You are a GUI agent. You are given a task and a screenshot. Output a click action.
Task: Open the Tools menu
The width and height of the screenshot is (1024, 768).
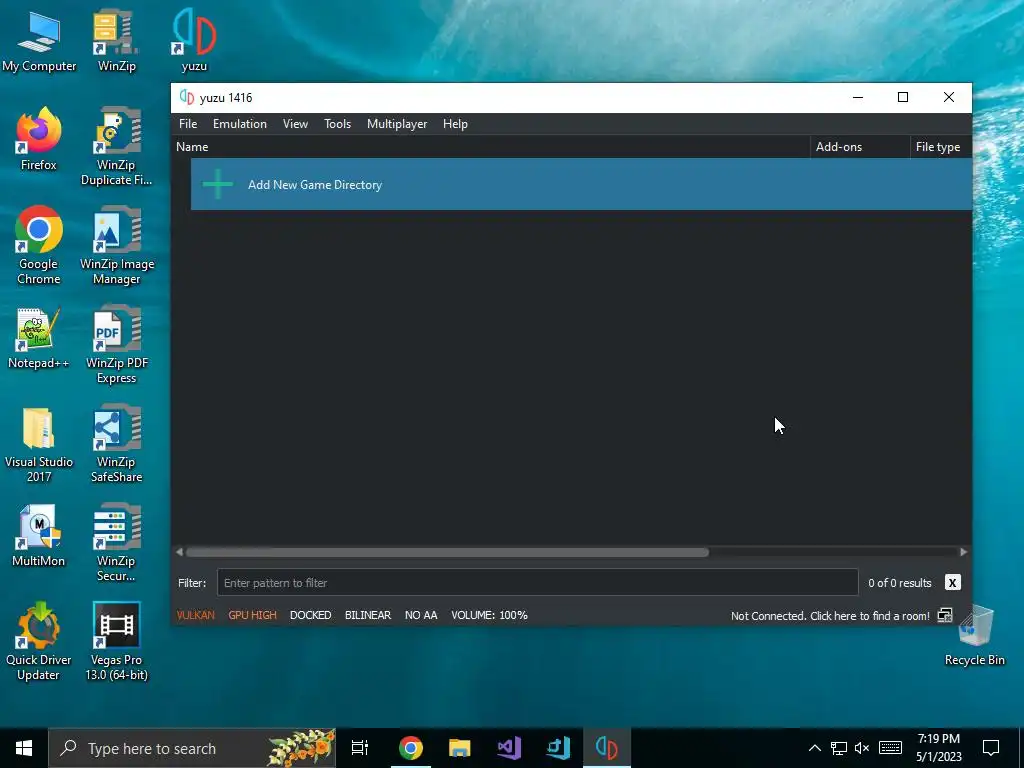(x=337, y=123)
